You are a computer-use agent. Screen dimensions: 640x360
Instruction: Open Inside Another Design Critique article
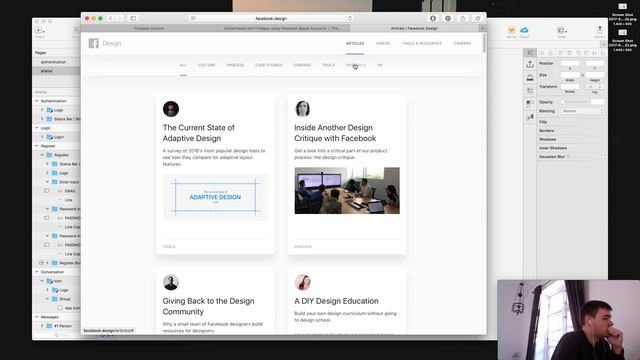tap(335, 133)
